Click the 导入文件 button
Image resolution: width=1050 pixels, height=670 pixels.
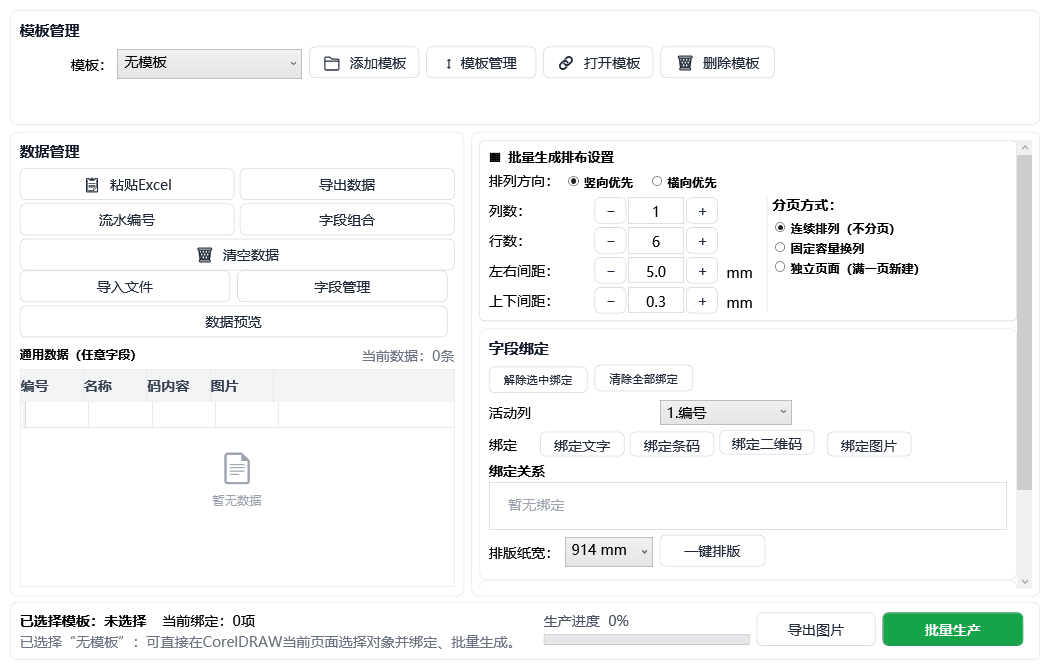point(125,286)
